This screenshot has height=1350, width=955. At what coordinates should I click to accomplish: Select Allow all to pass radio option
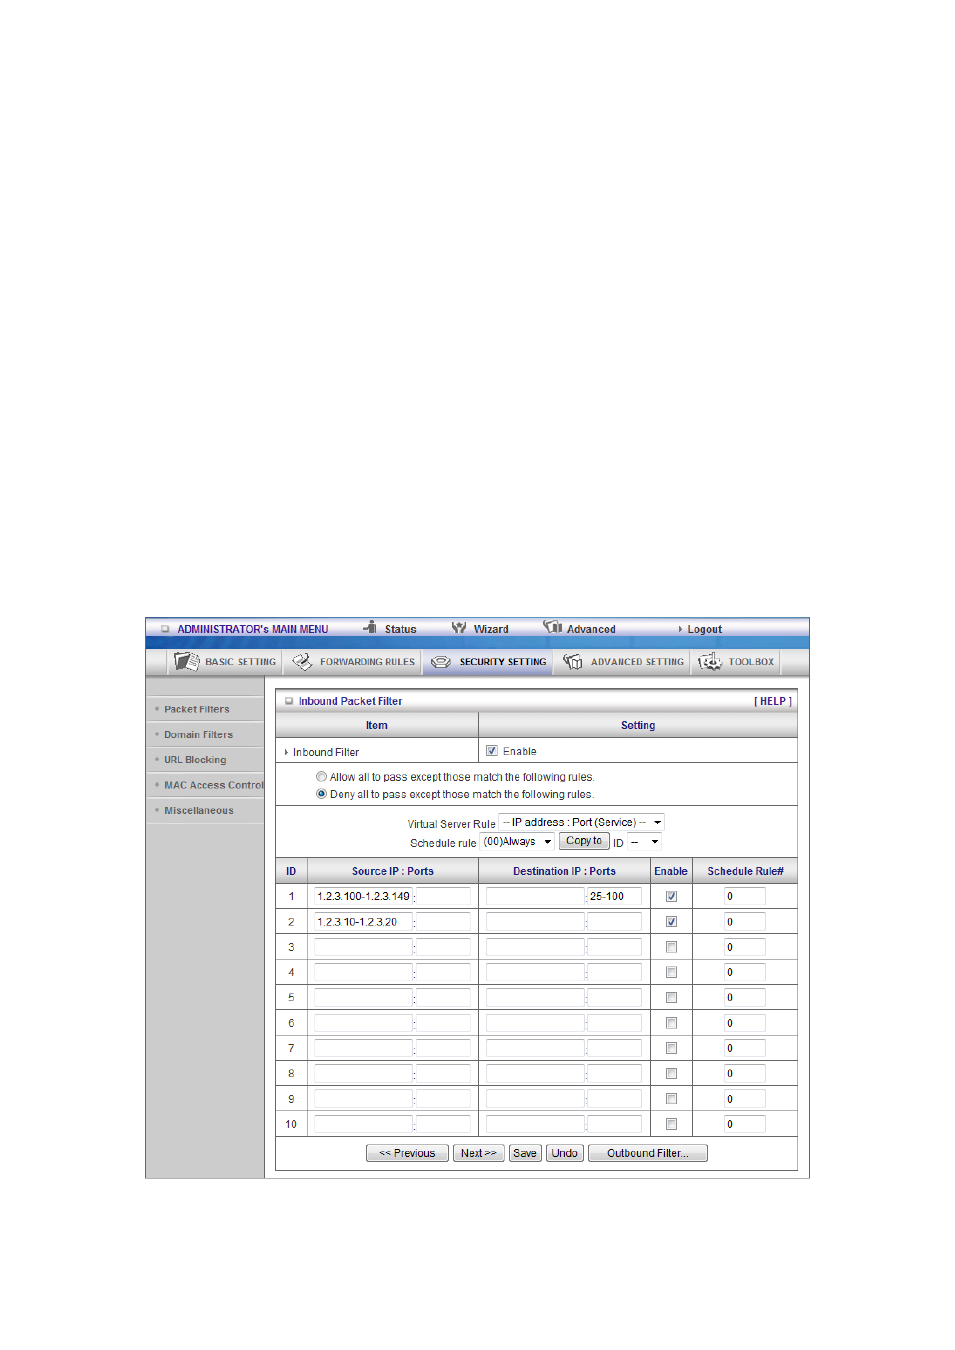click(x=321, y=776)
